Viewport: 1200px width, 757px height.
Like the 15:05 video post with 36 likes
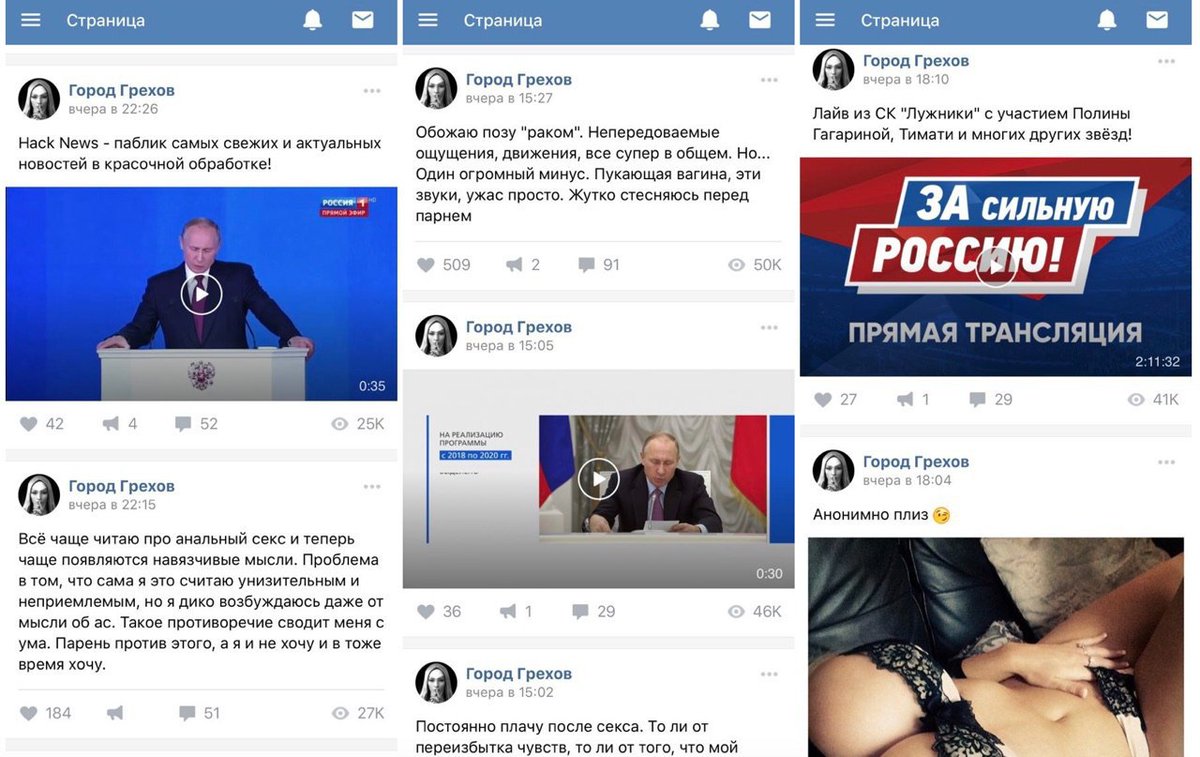[439, 611]
